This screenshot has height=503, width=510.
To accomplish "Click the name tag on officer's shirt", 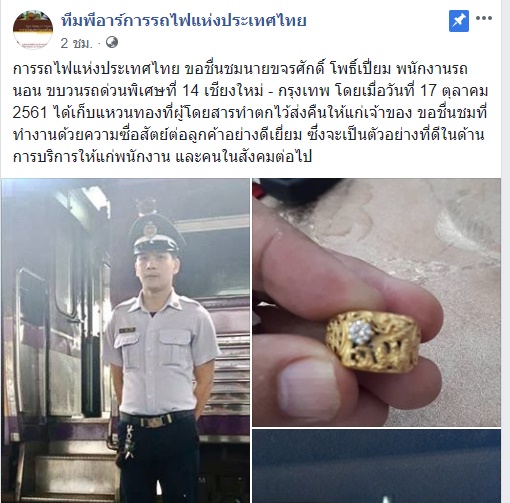I will (127, 330).
